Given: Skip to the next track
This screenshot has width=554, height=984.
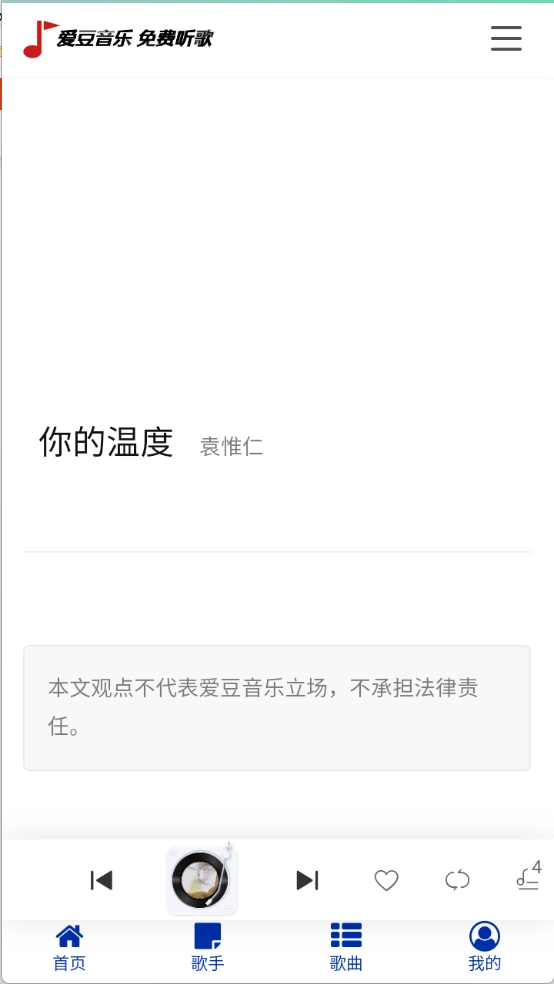Looking at the screenshot, I should tap(307, 880).
